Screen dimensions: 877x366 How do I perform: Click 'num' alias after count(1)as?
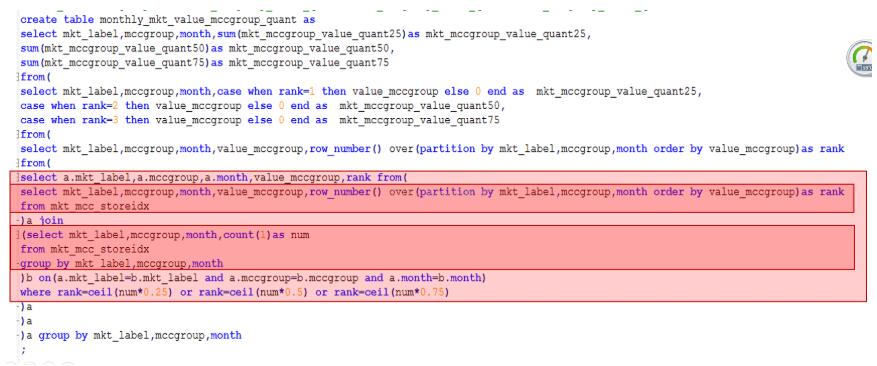[300, 235]
